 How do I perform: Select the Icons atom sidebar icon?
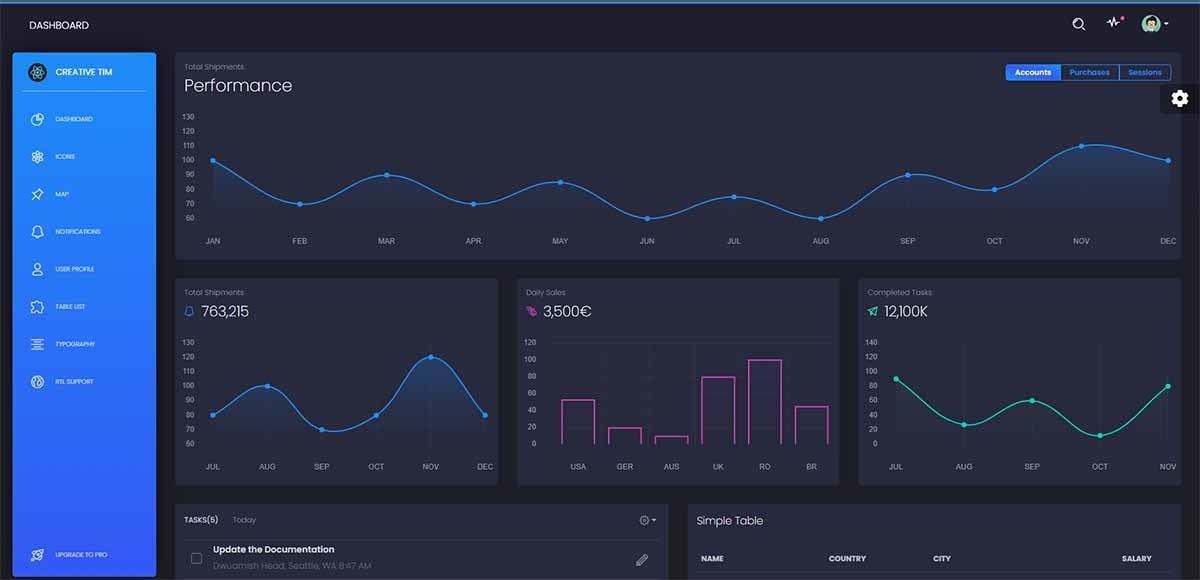[x=37, y=157]
